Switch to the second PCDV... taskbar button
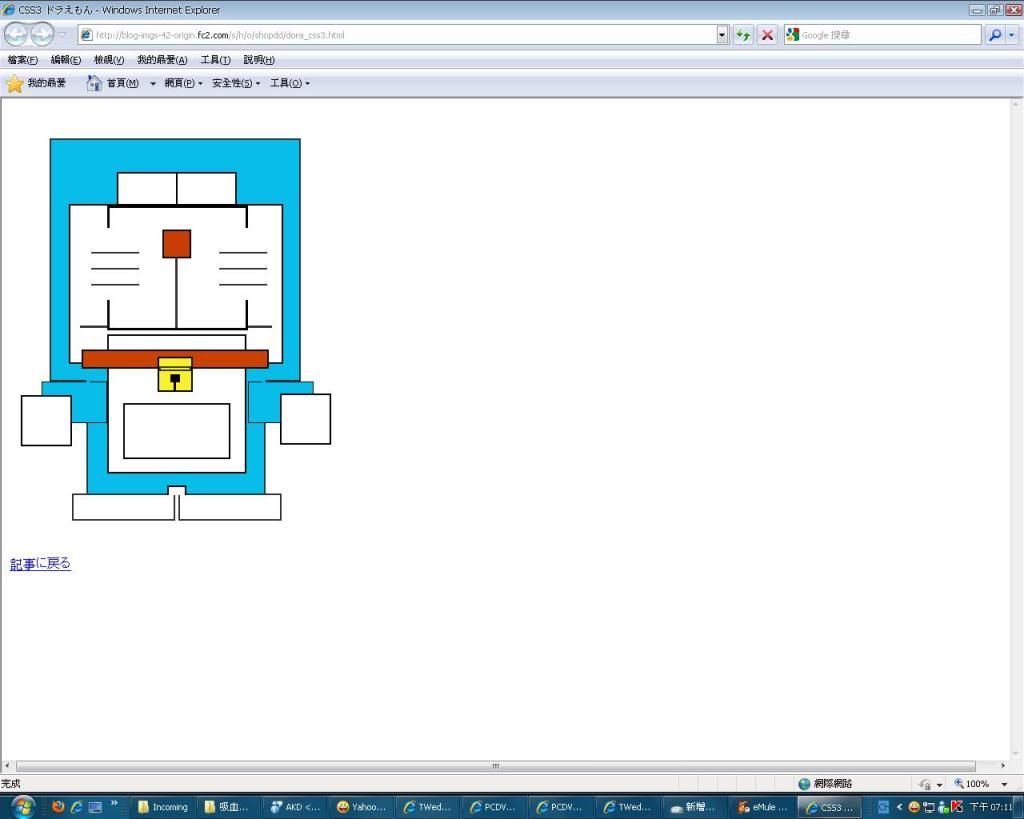 pyautogui.click(x=562, y=807)
